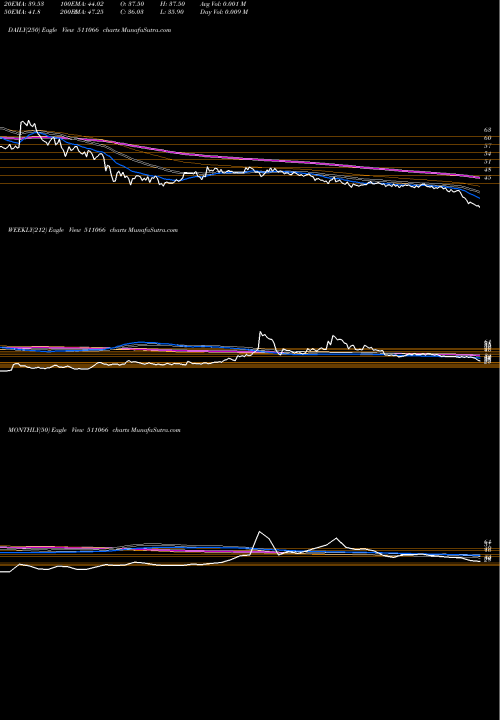Click the WEEKLY(212) chart title
The height and width of the screenshot is (720, 500).
point(93,230)
